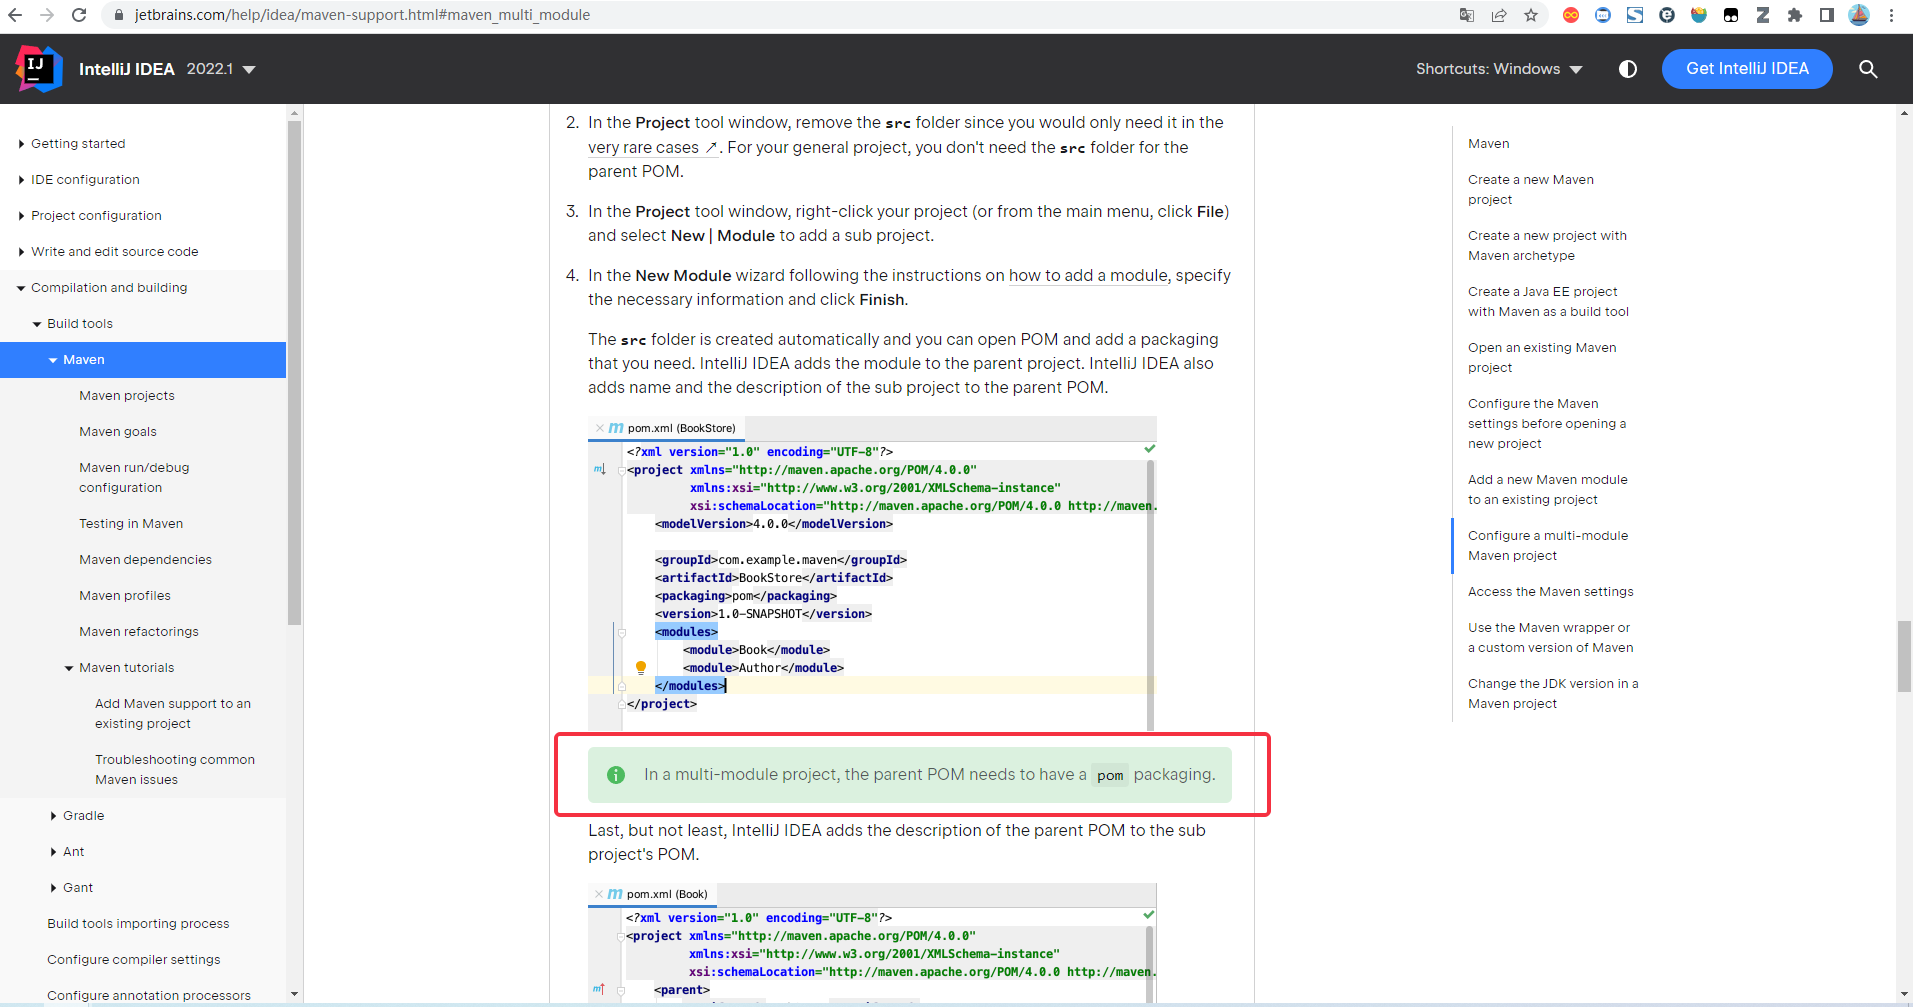
Task: Open Maven goals in sidebar
Action: click(x=118, y=432)
